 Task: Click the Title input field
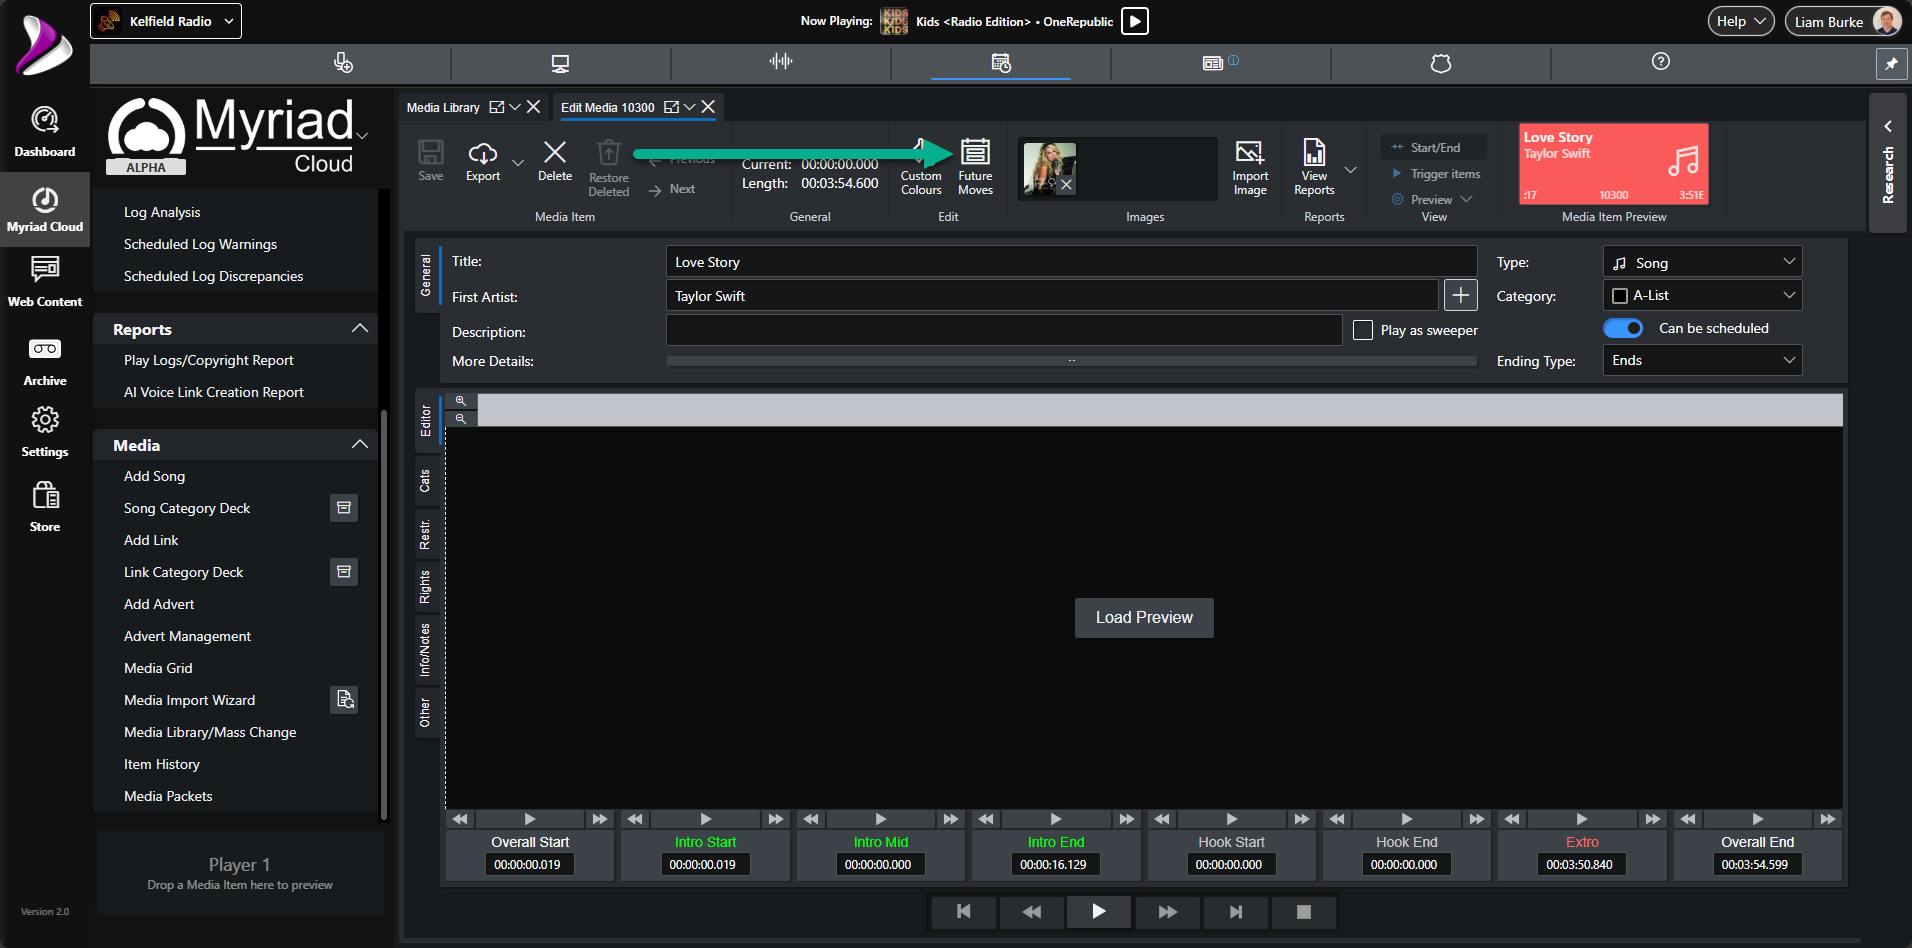[x=1071, y=262]
